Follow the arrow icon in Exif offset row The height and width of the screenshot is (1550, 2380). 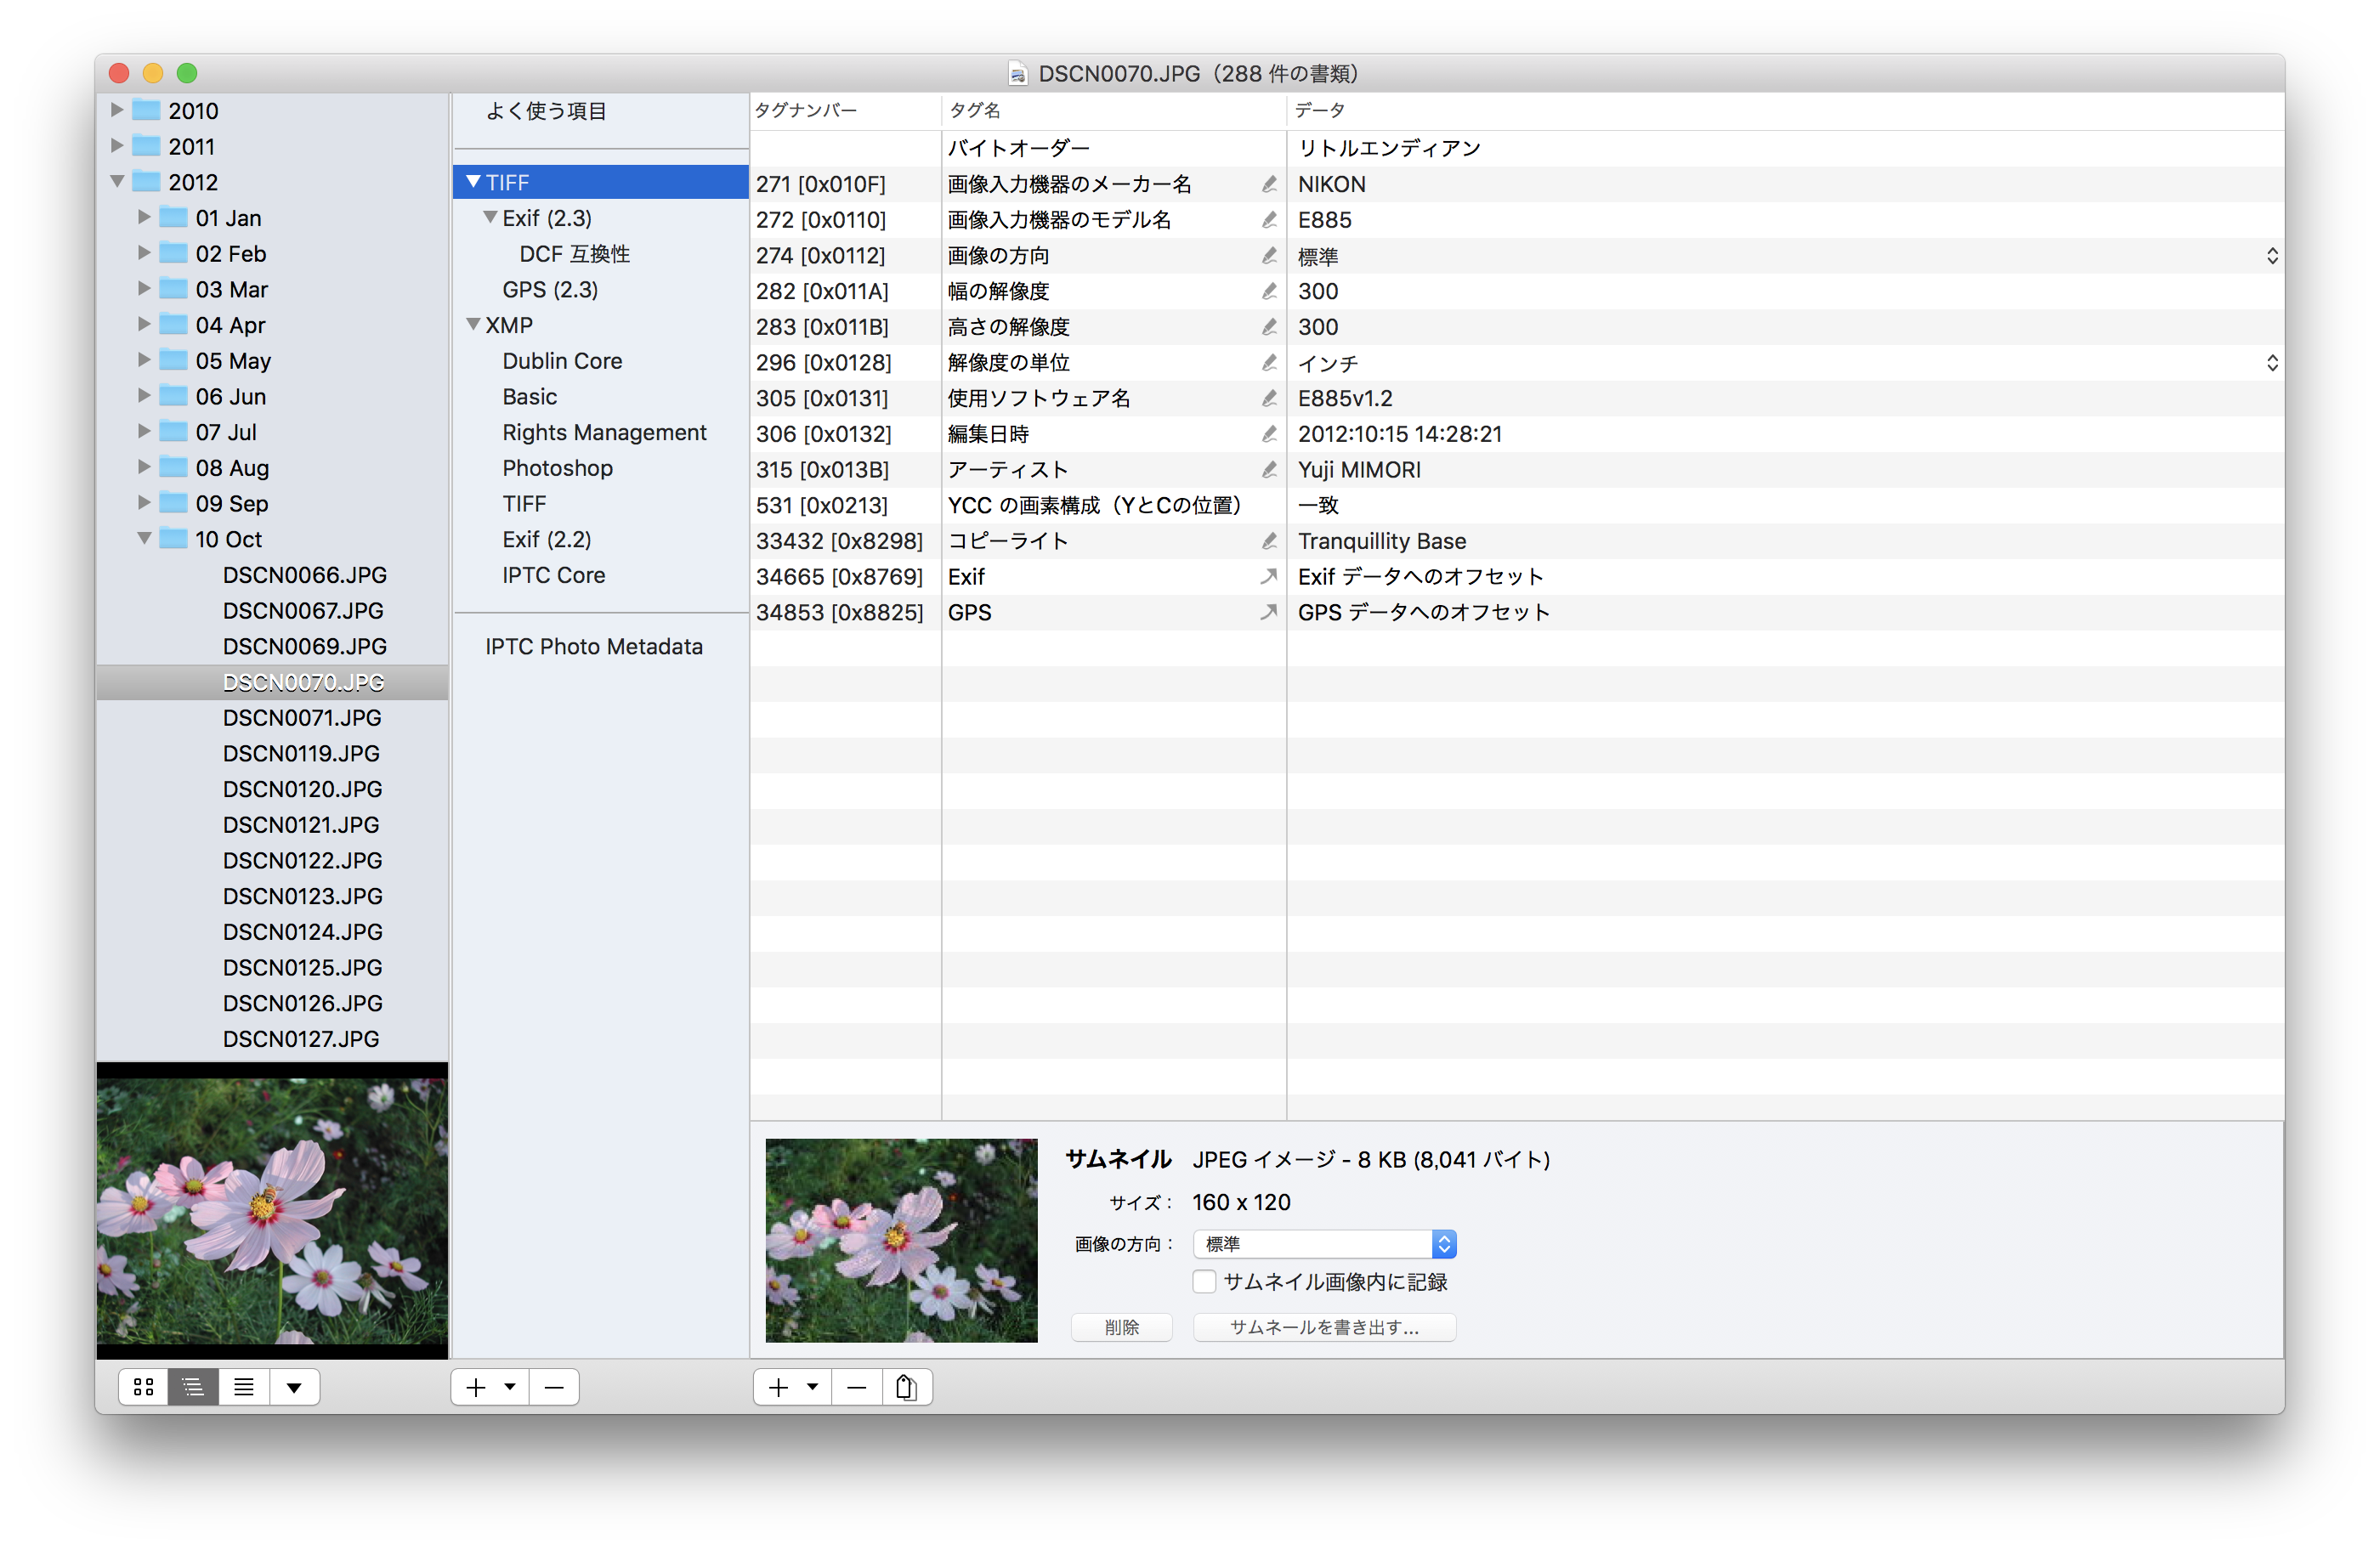coord(1269,577)
